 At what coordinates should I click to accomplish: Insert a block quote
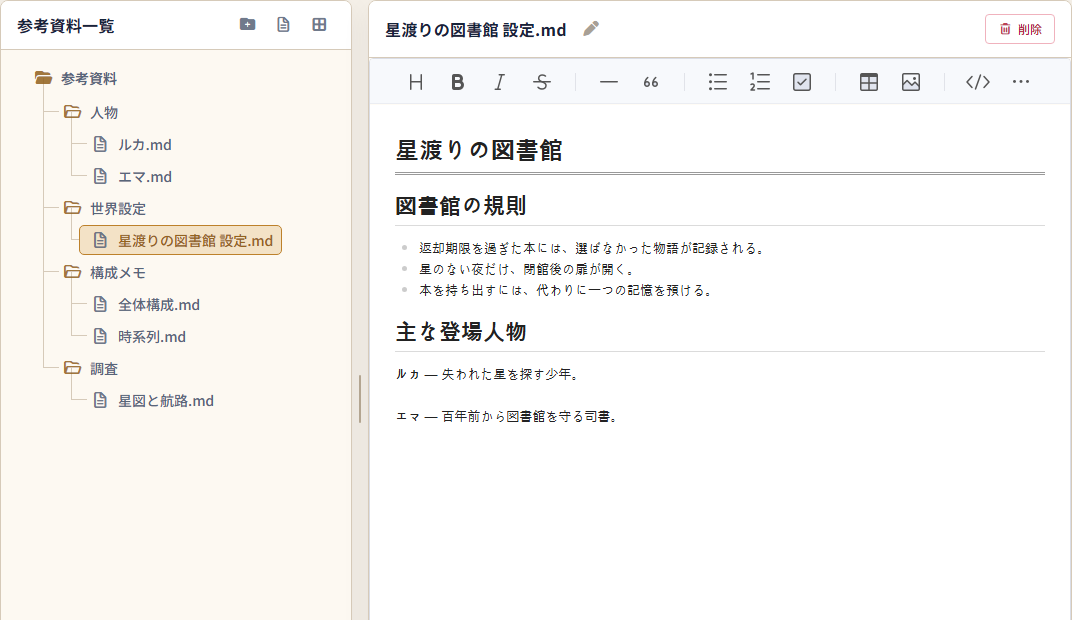pyautogui.click(x=650, y=82)
